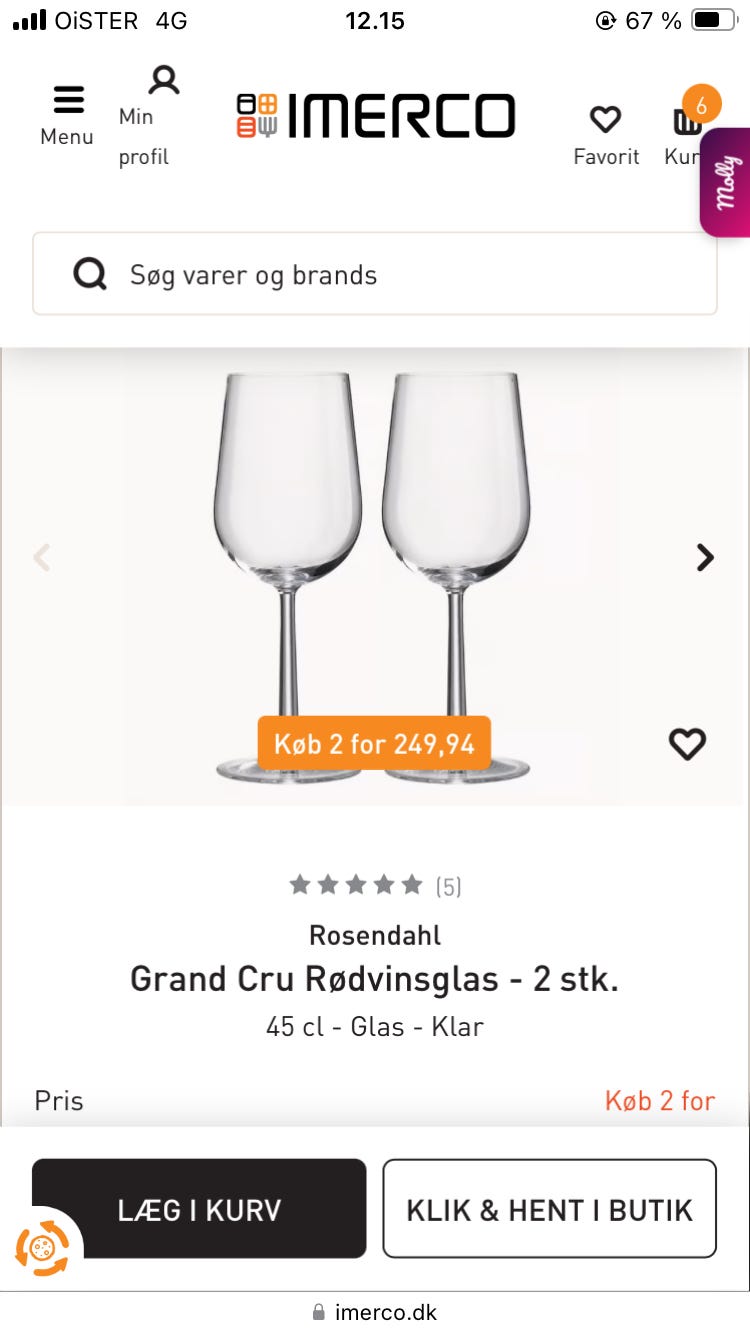
Task: Tap the imerco.dk address bar
Action: 375,1312
